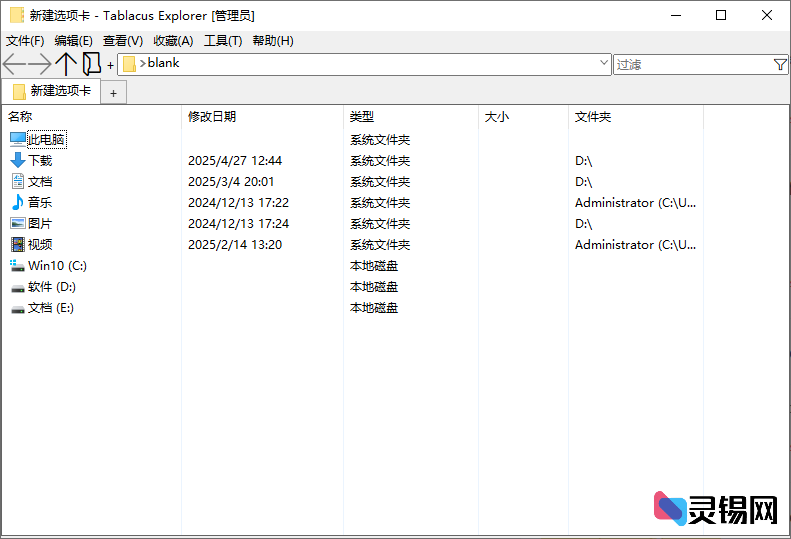This screenshot has height=539, width=791.
Task: Select the 文档 (E:) drive icon
Action: click(x=18, y=309)
